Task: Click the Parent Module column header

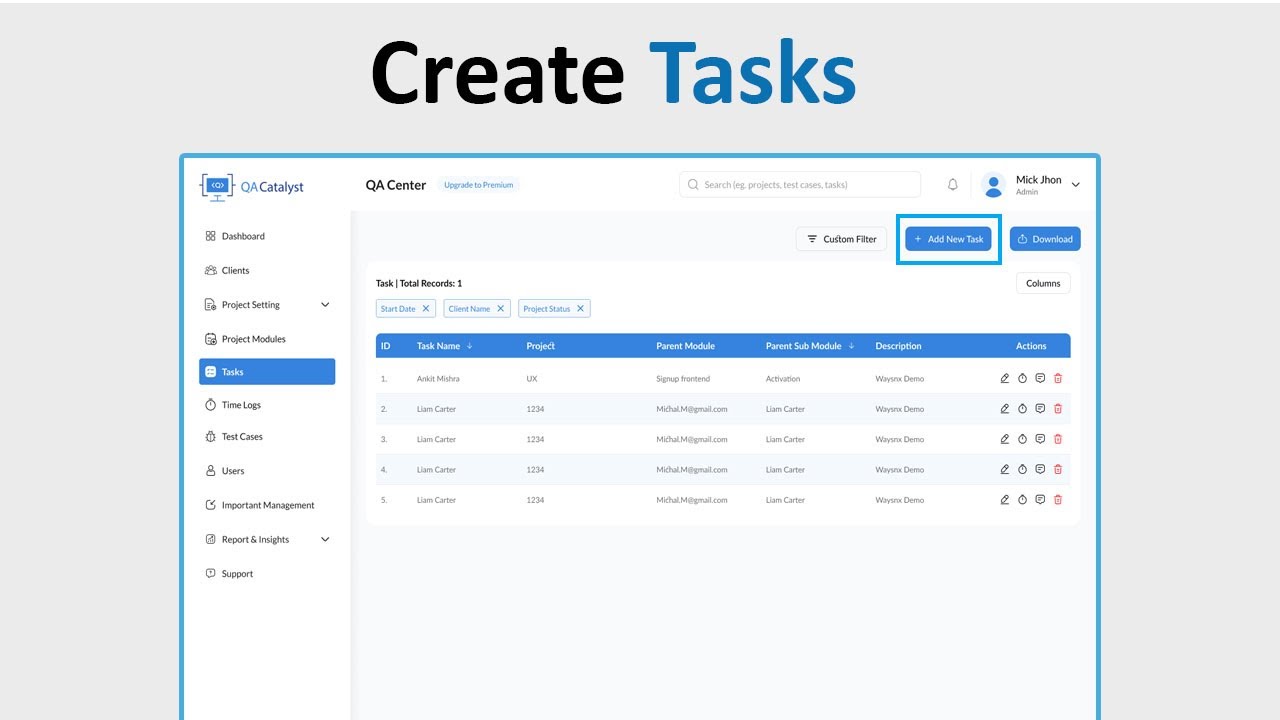Action: [685, 346]
